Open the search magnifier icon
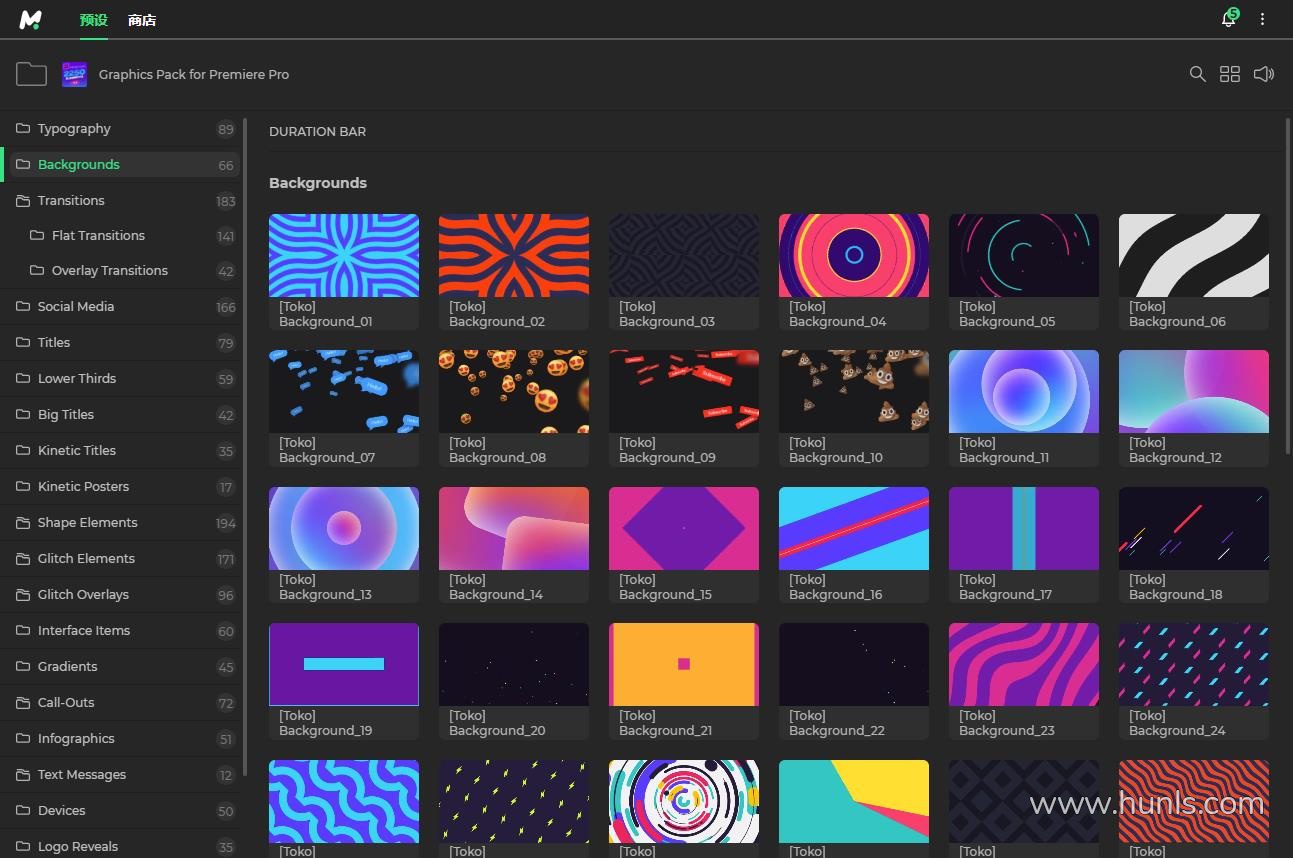Viewport: 1293px width, 858px height. (x=1197, y=74)
